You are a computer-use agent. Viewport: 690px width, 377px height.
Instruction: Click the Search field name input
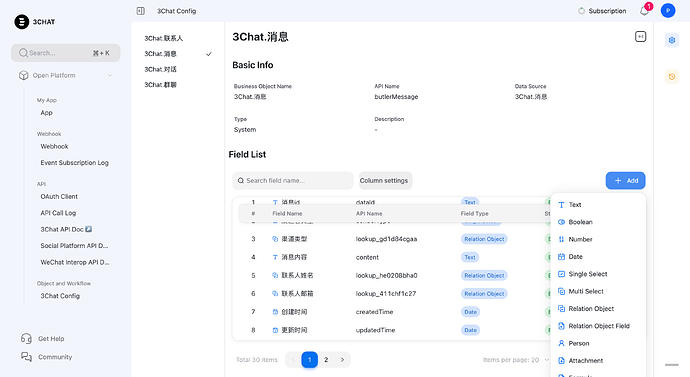293,180
